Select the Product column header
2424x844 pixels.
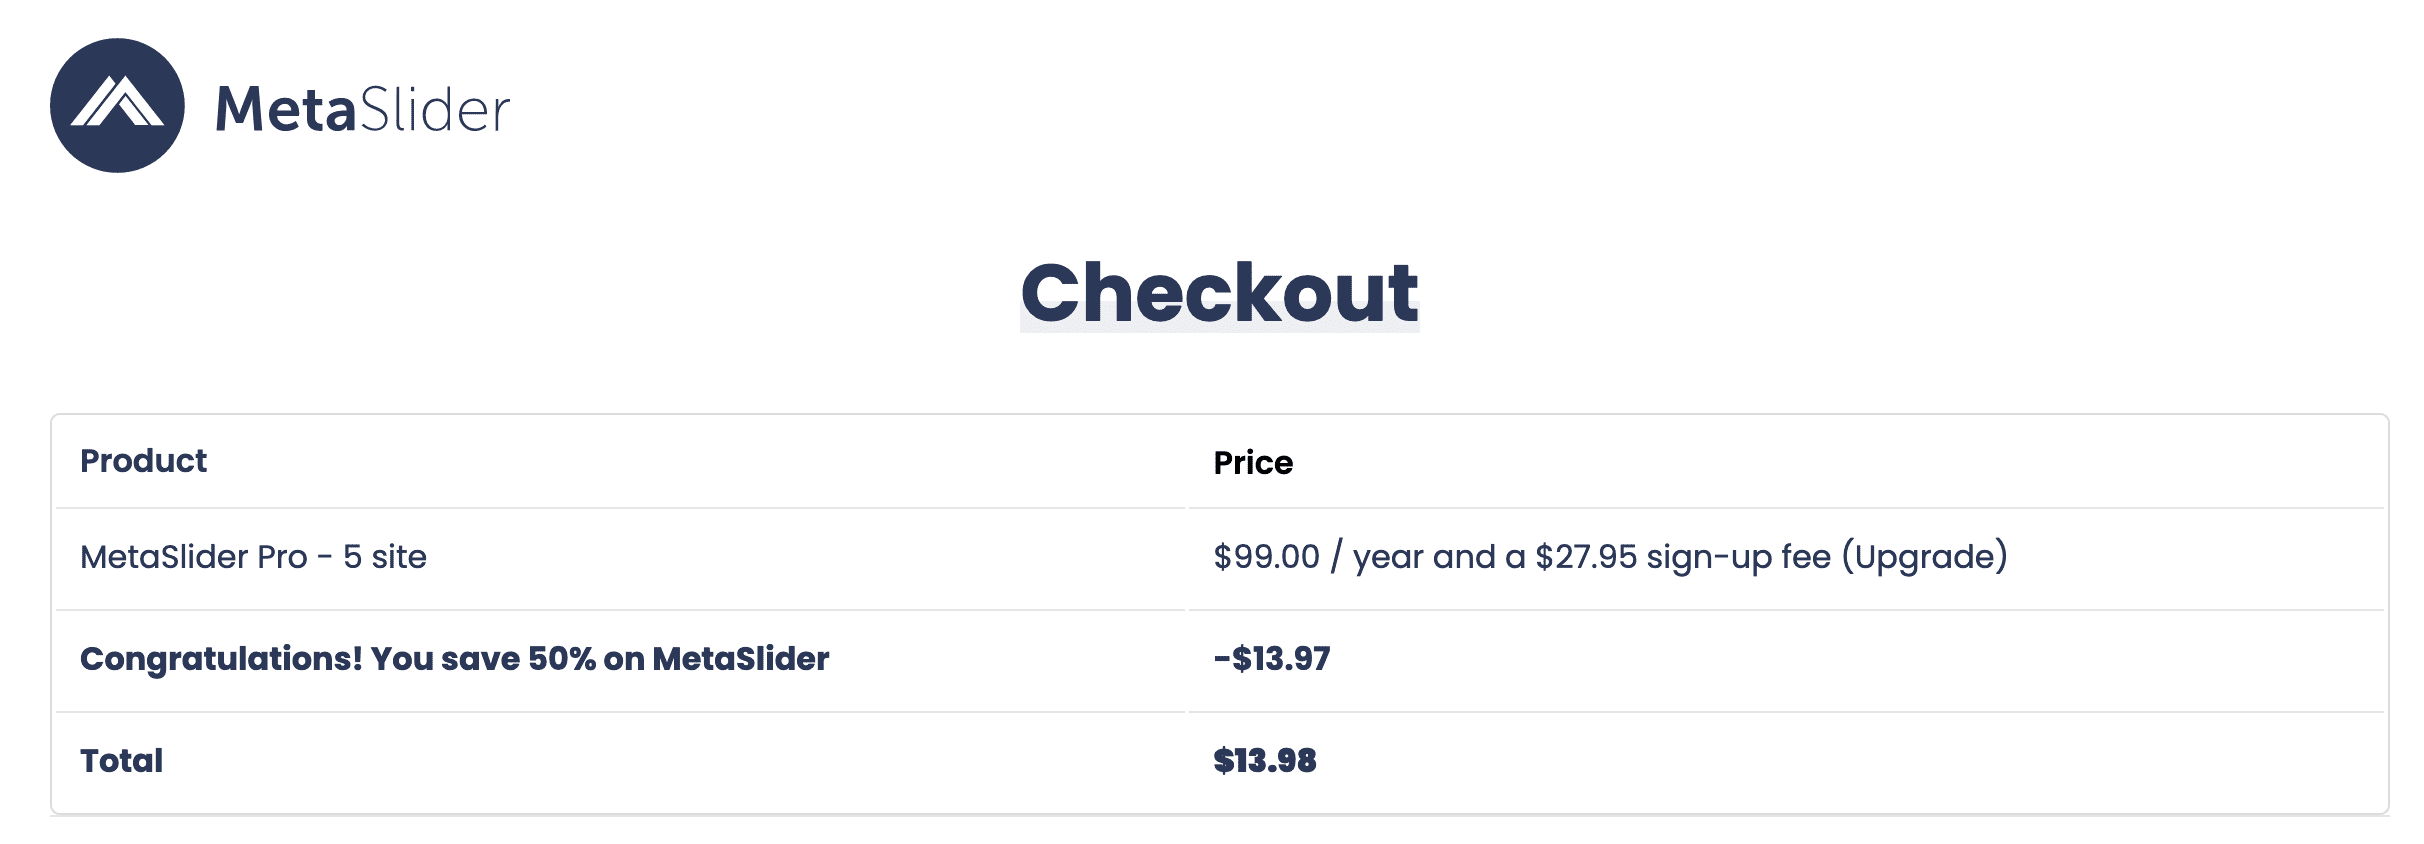coord(143,461)
